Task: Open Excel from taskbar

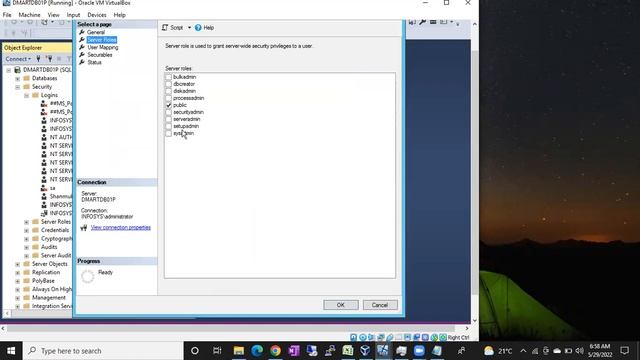Action: (348, 351)
